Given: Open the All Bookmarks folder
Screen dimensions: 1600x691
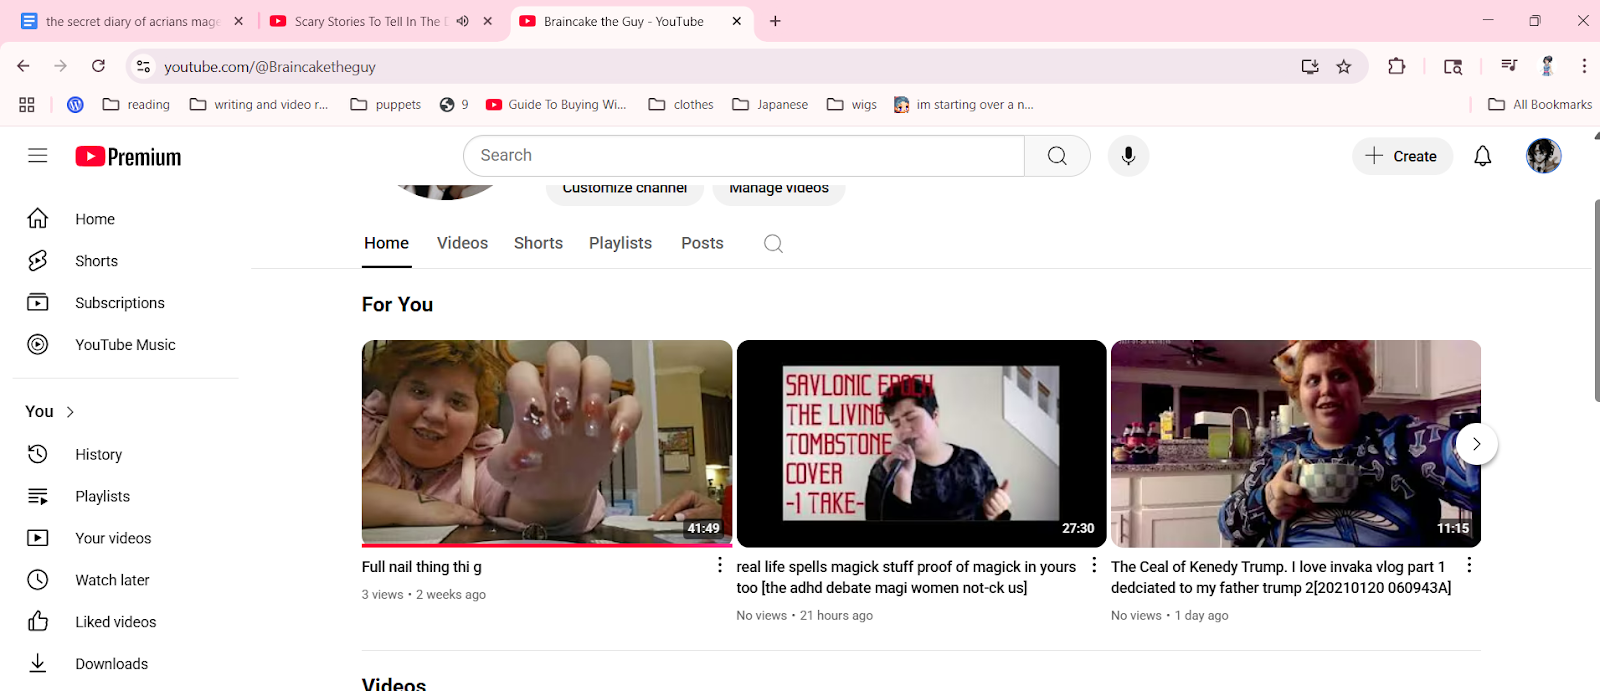Looking at the screenshot, I should pyautogui.click(x=1540, y=104).
